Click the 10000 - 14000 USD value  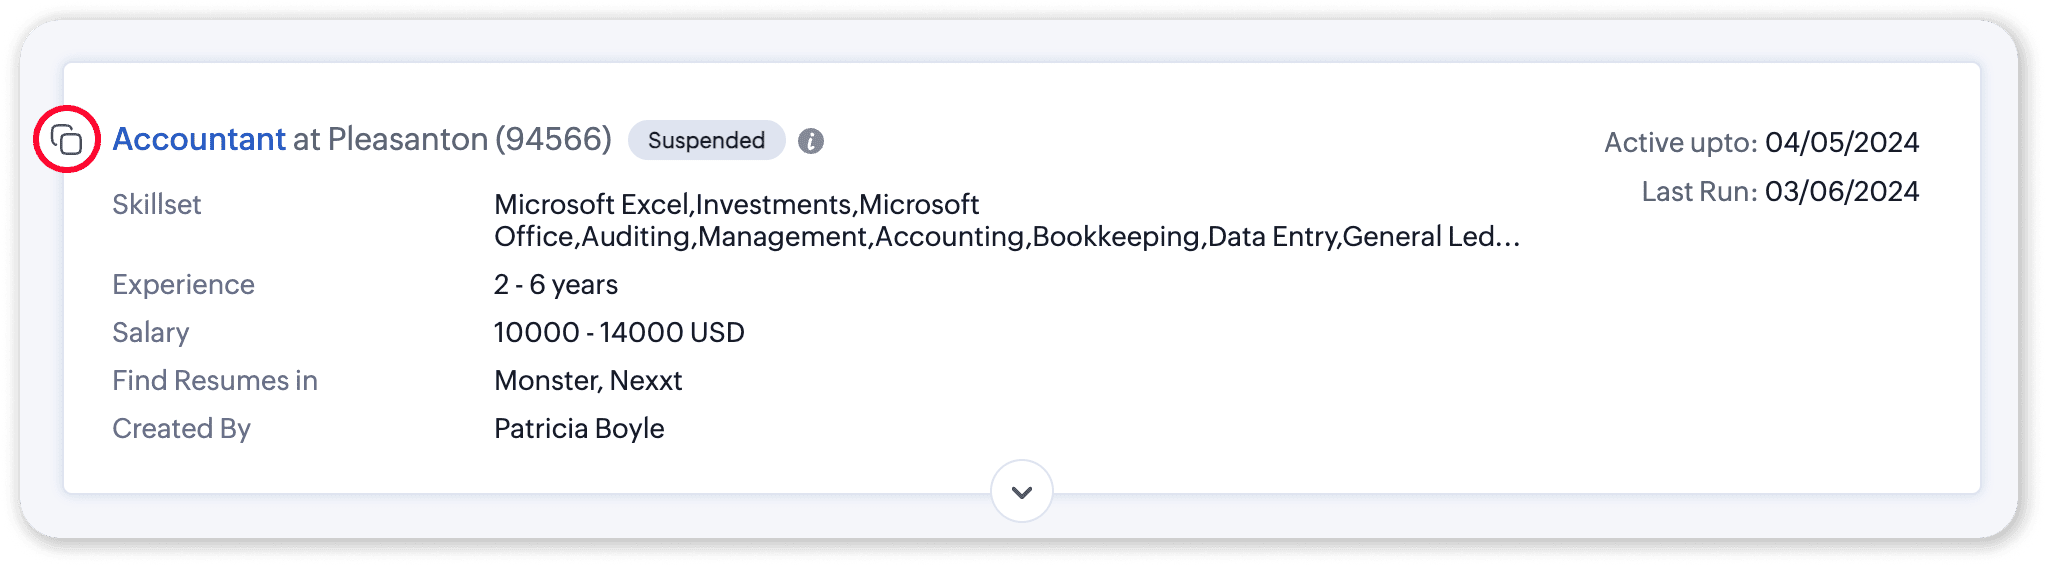[619, 332]
